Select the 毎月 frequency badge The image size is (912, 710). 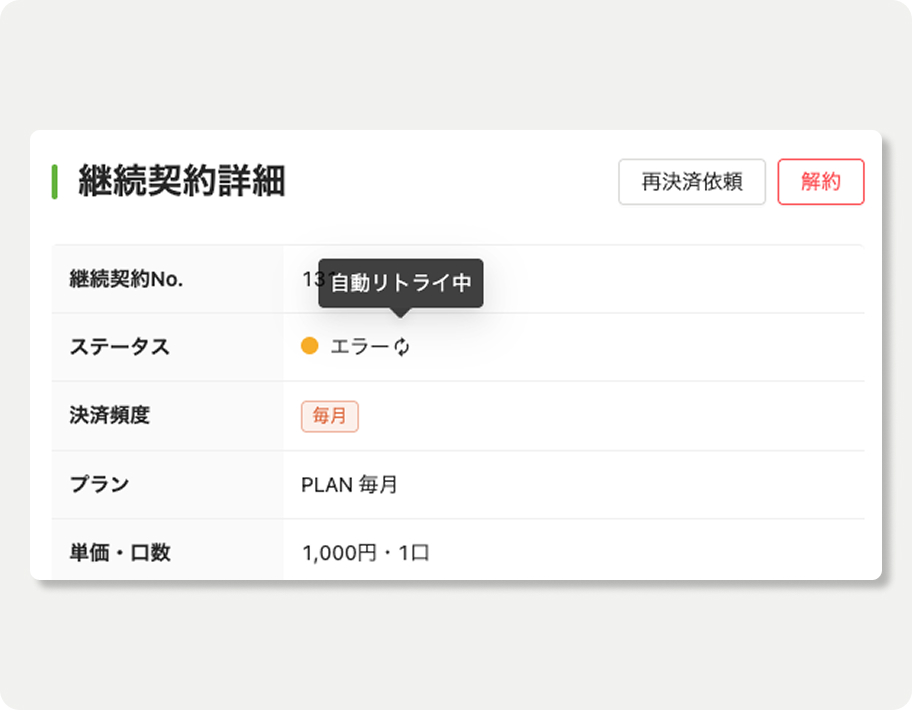click(x=329, y=416)
